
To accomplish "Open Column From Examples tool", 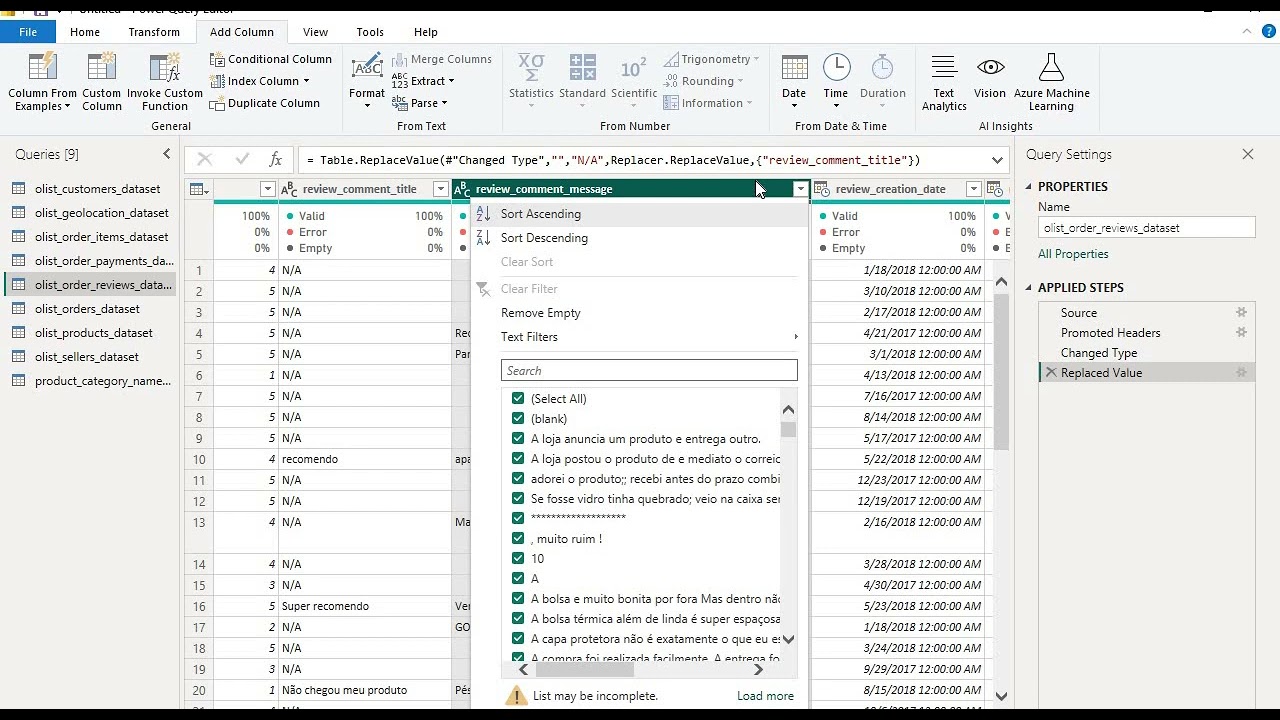I will point(42,82).
